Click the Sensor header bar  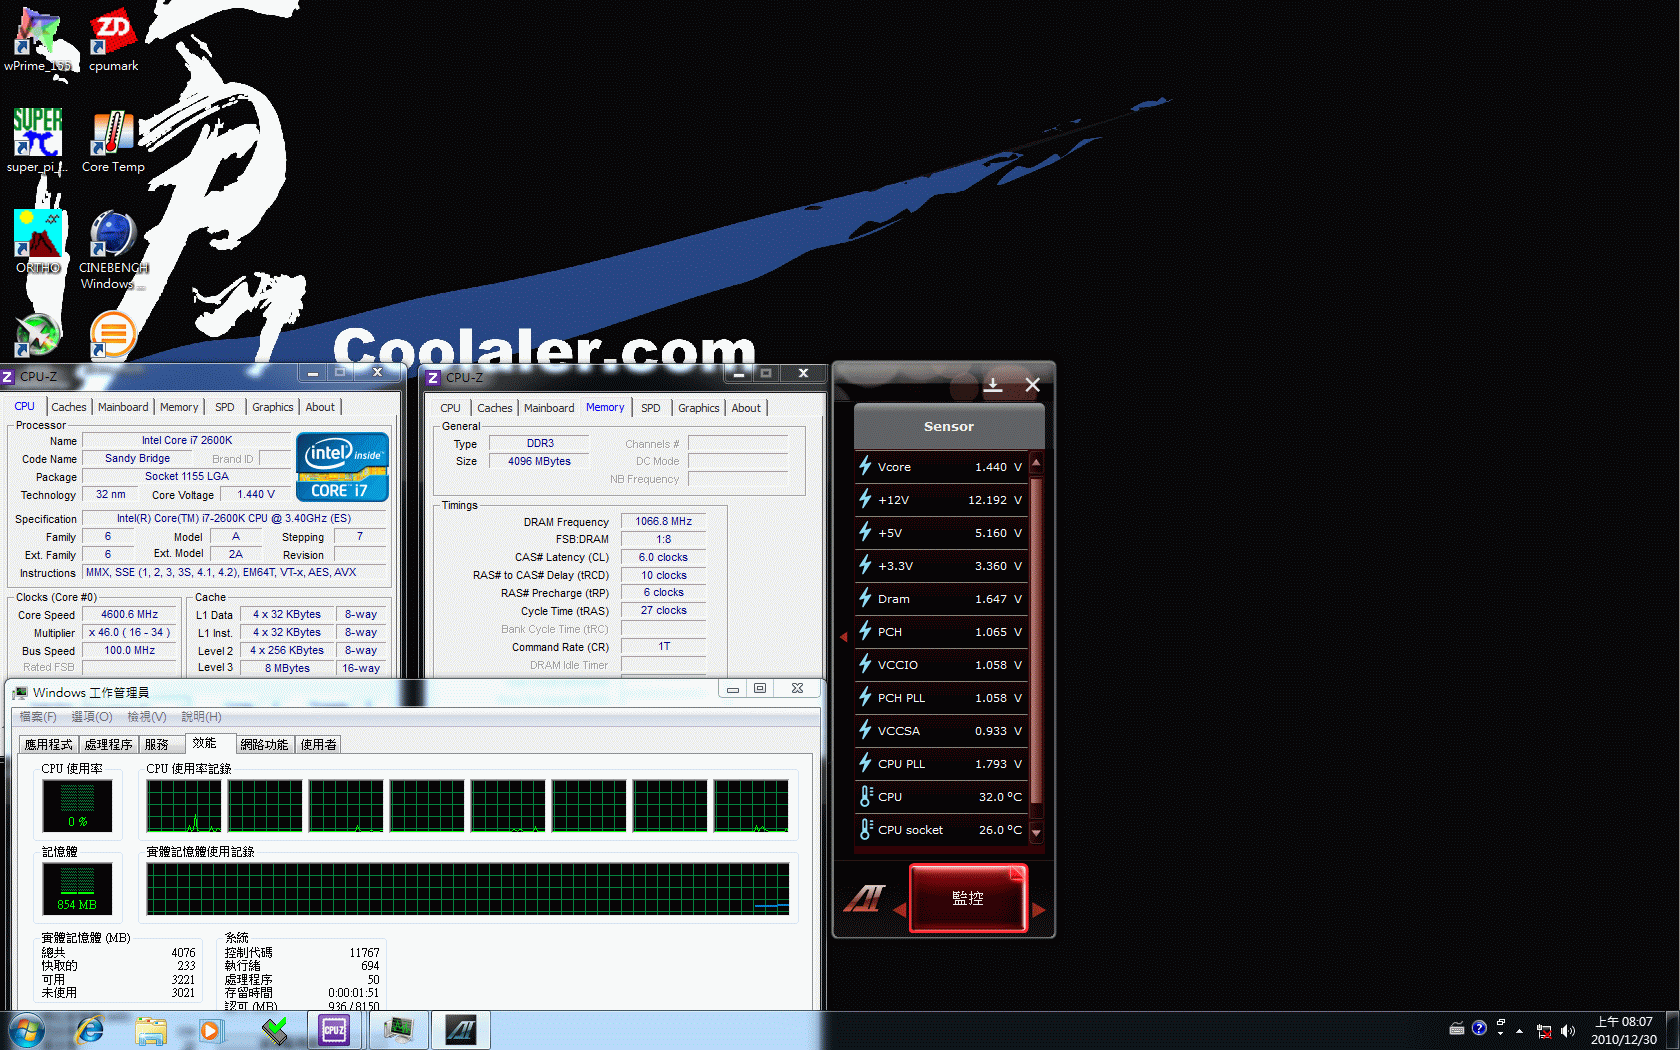[949, 426]
